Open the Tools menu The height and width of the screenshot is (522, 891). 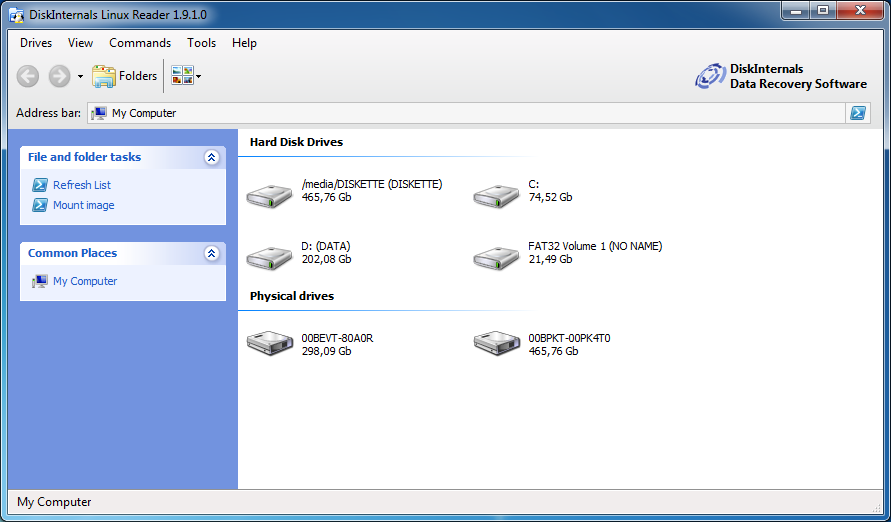tap(201, 43)
